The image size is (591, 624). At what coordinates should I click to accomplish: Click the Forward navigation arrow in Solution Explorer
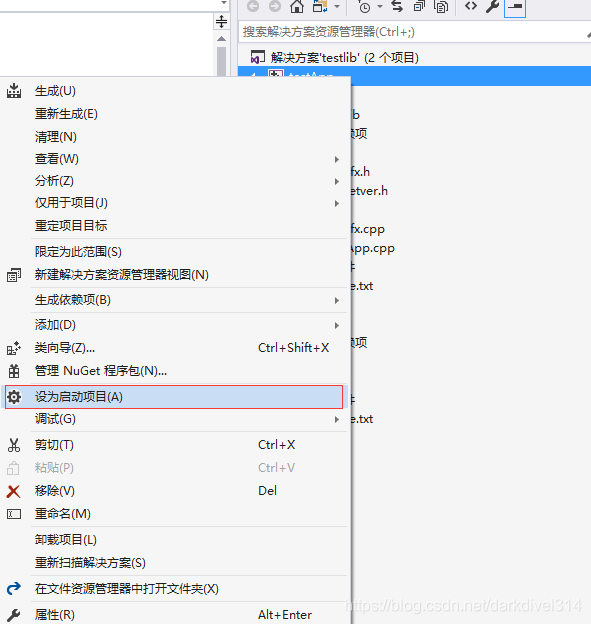tap(275, 6)
